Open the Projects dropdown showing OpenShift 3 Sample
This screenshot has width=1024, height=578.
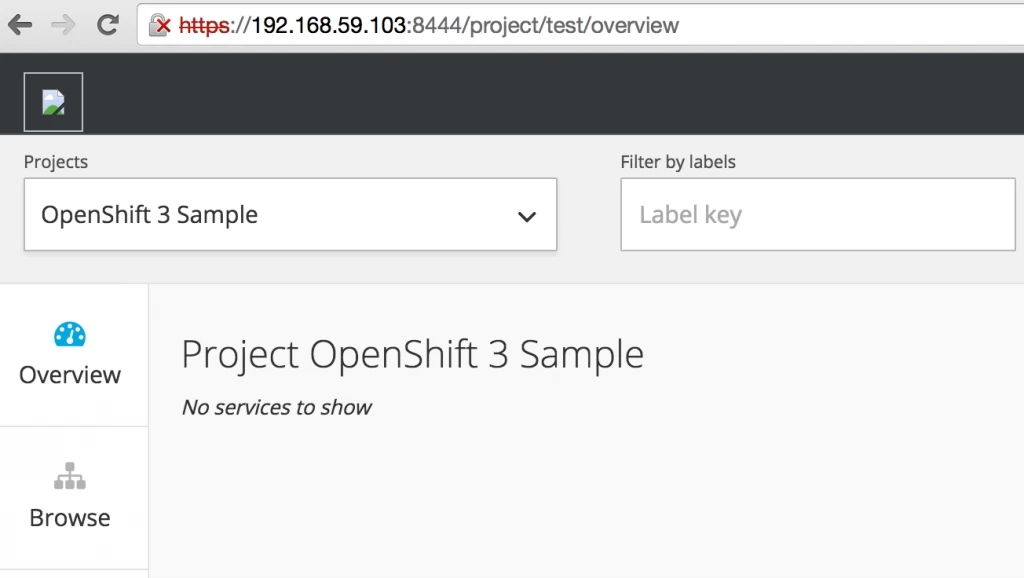[291, 214]
